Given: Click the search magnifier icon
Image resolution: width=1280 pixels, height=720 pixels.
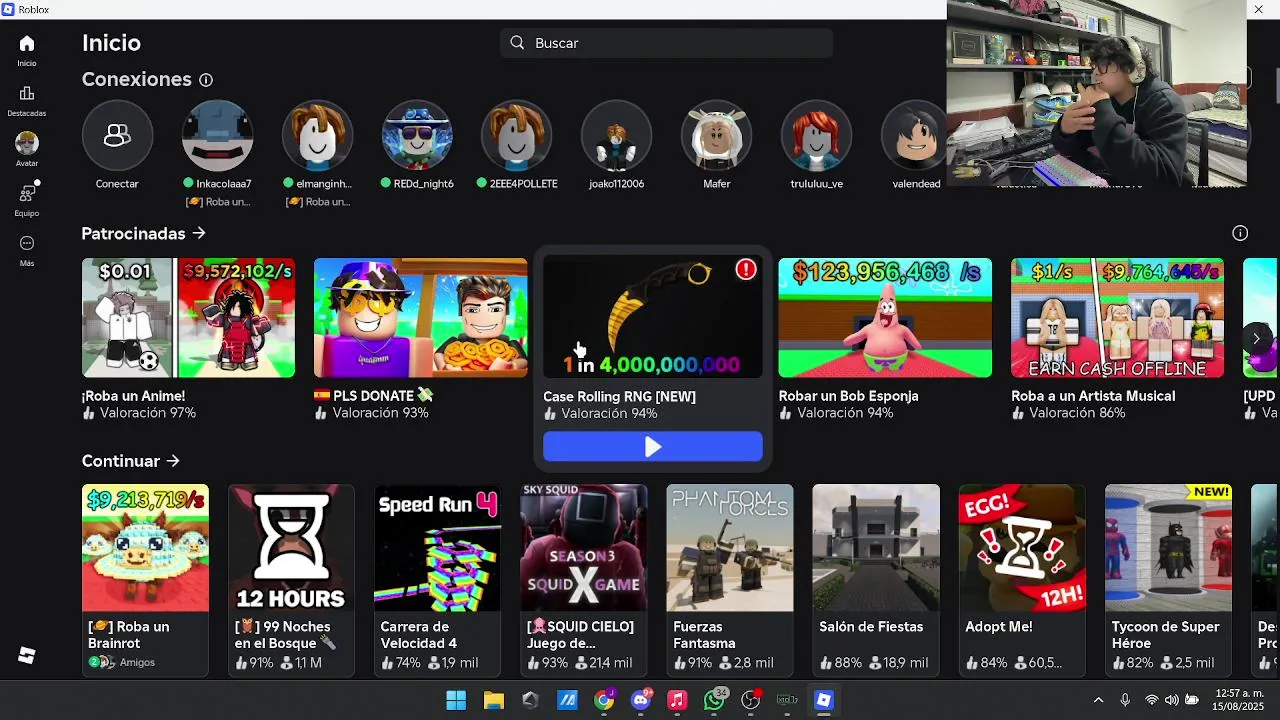Looking at the screenshot, I should [x=517, y=43].
